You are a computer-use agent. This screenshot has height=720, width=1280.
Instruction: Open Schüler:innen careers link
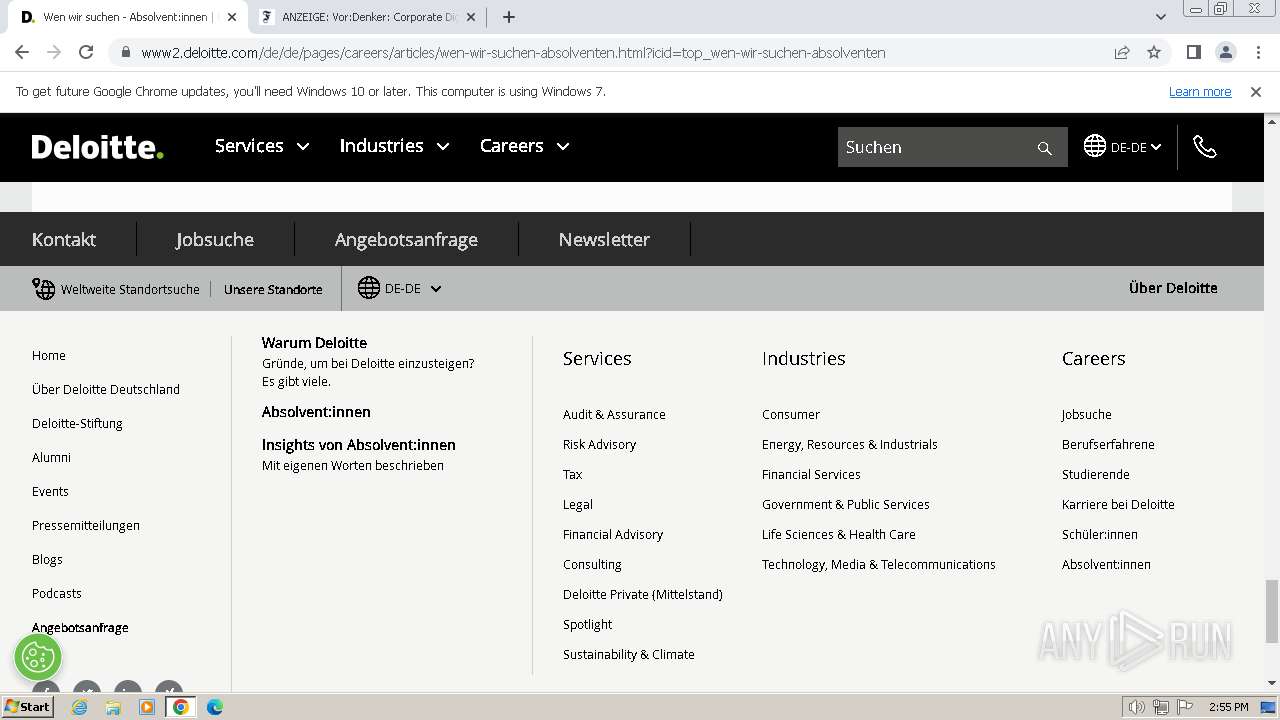[1100, 534]
